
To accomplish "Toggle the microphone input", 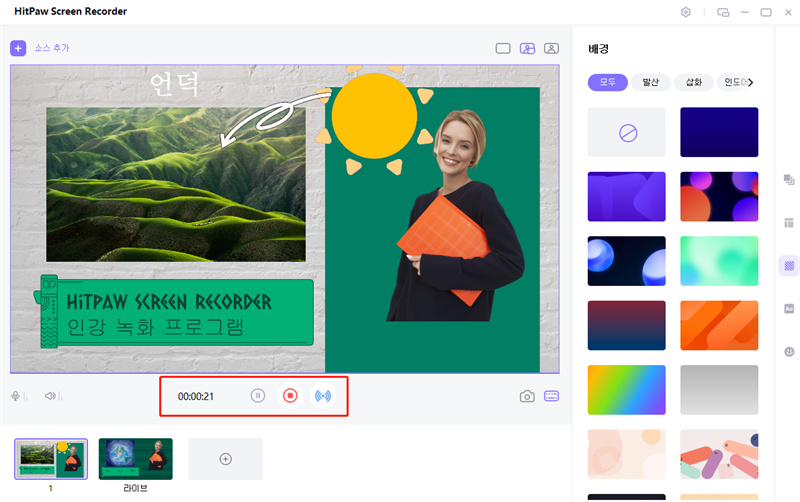I will click(x=16, y=396).
